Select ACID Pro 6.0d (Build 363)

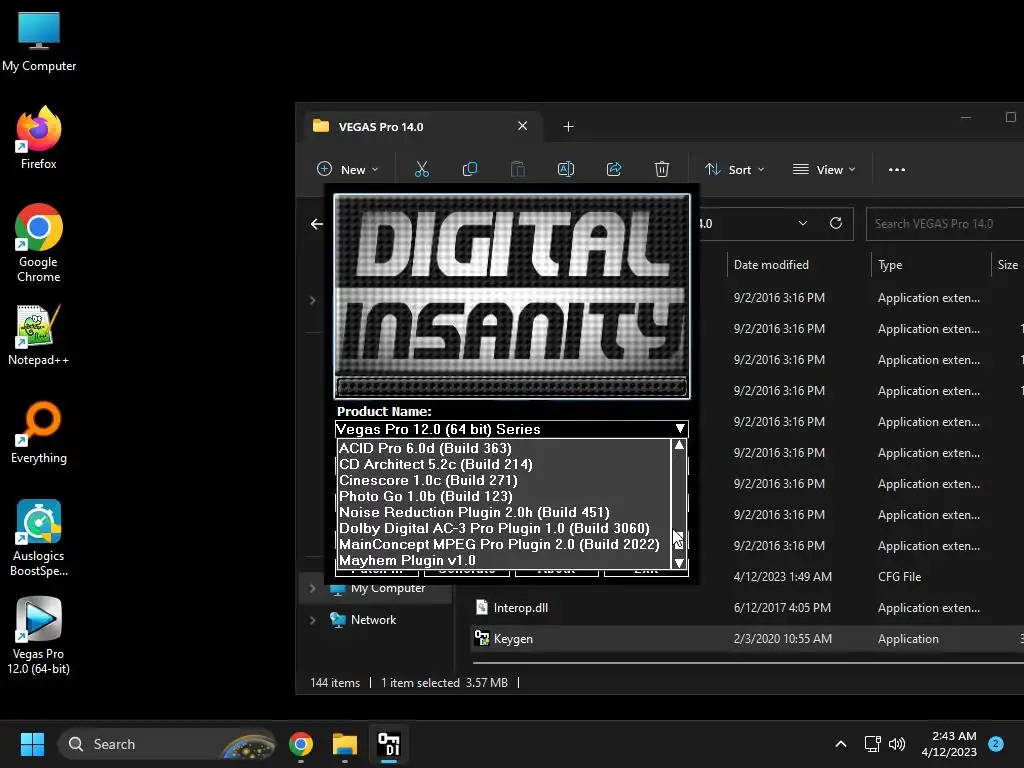504,448
